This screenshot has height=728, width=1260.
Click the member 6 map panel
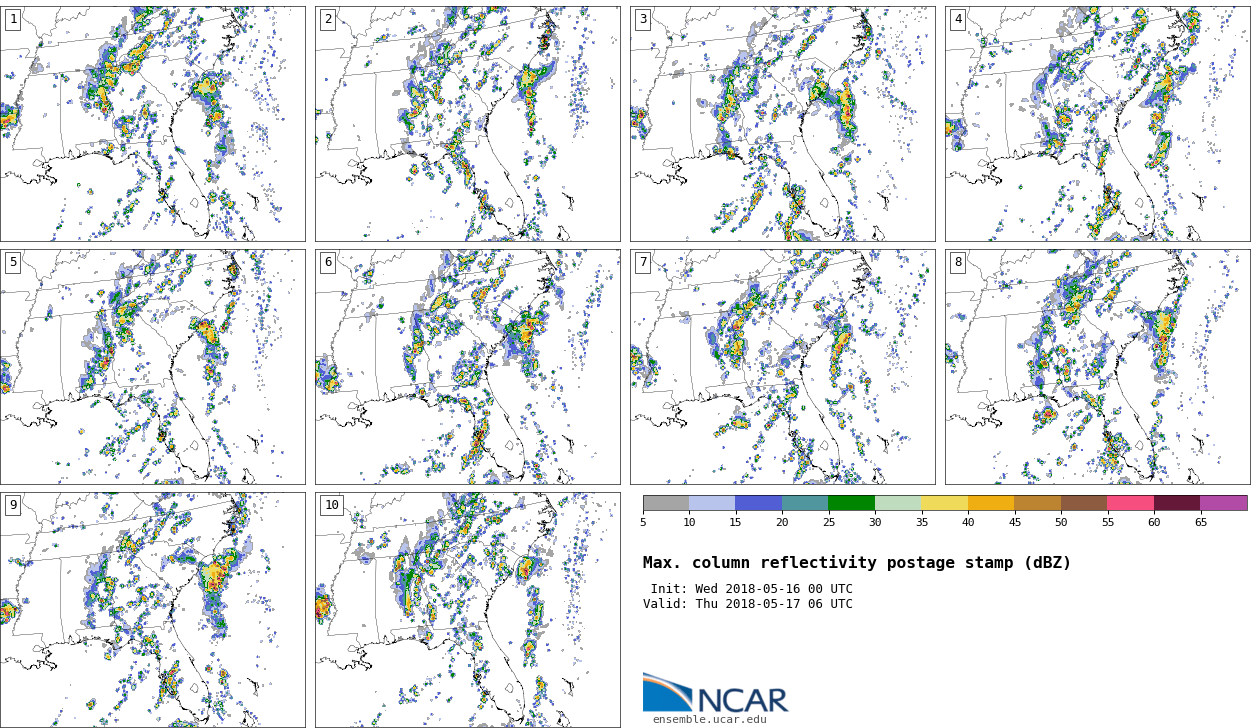(x=467, y=367)
